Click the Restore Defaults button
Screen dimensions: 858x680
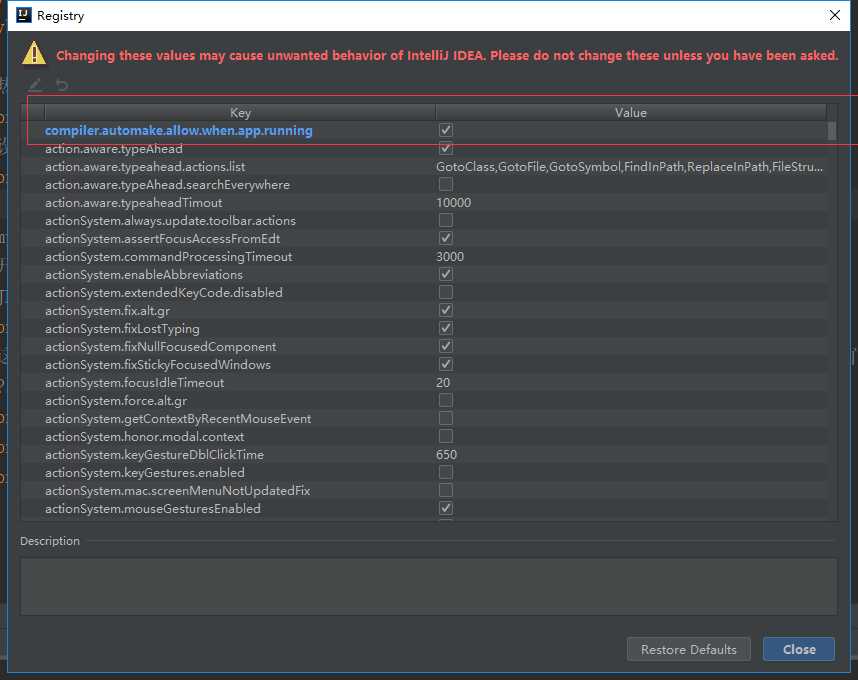[x=688, y=649]
